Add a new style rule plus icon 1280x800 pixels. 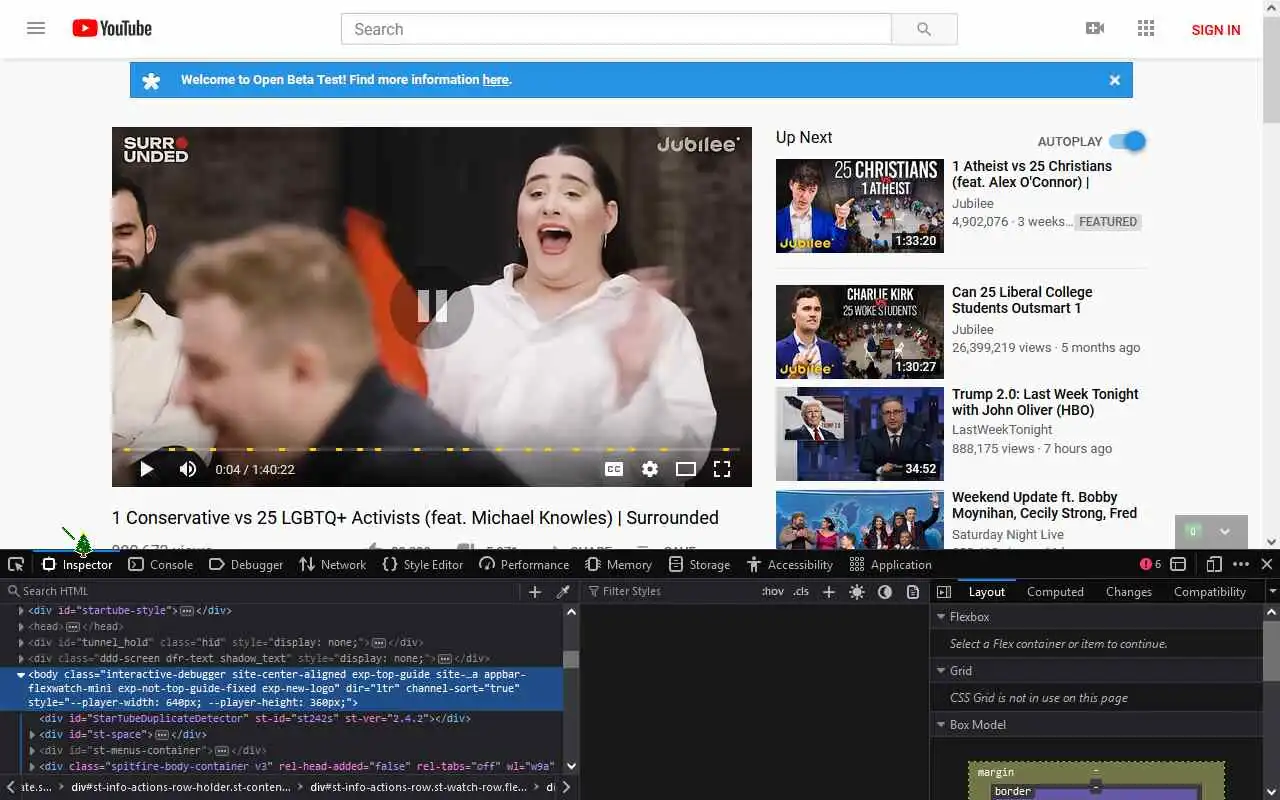(828, 592)
